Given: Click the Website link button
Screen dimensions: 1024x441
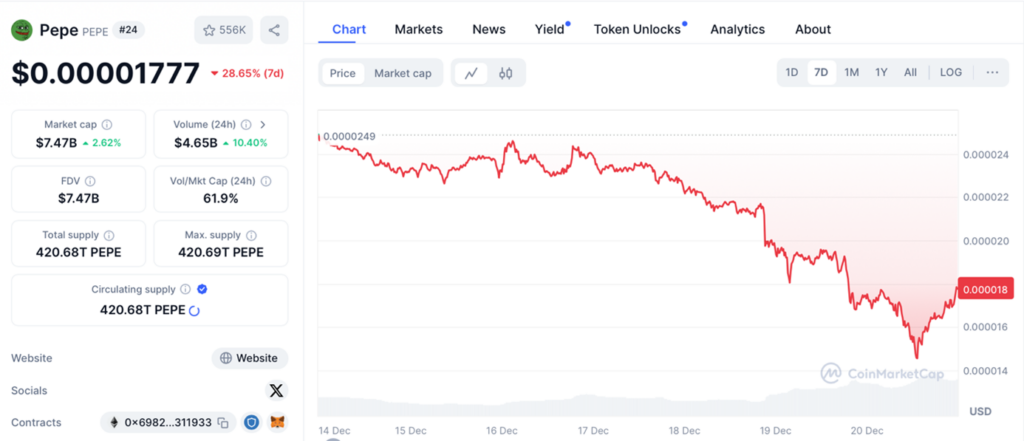Looking at the screenshot, I should tap(250, 358).
